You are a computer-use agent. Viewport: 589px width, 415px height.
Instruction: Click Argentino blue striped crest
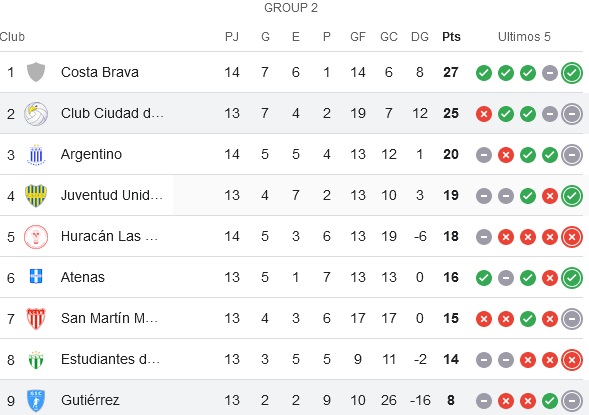pyautogui.click(x=36, y=154)
